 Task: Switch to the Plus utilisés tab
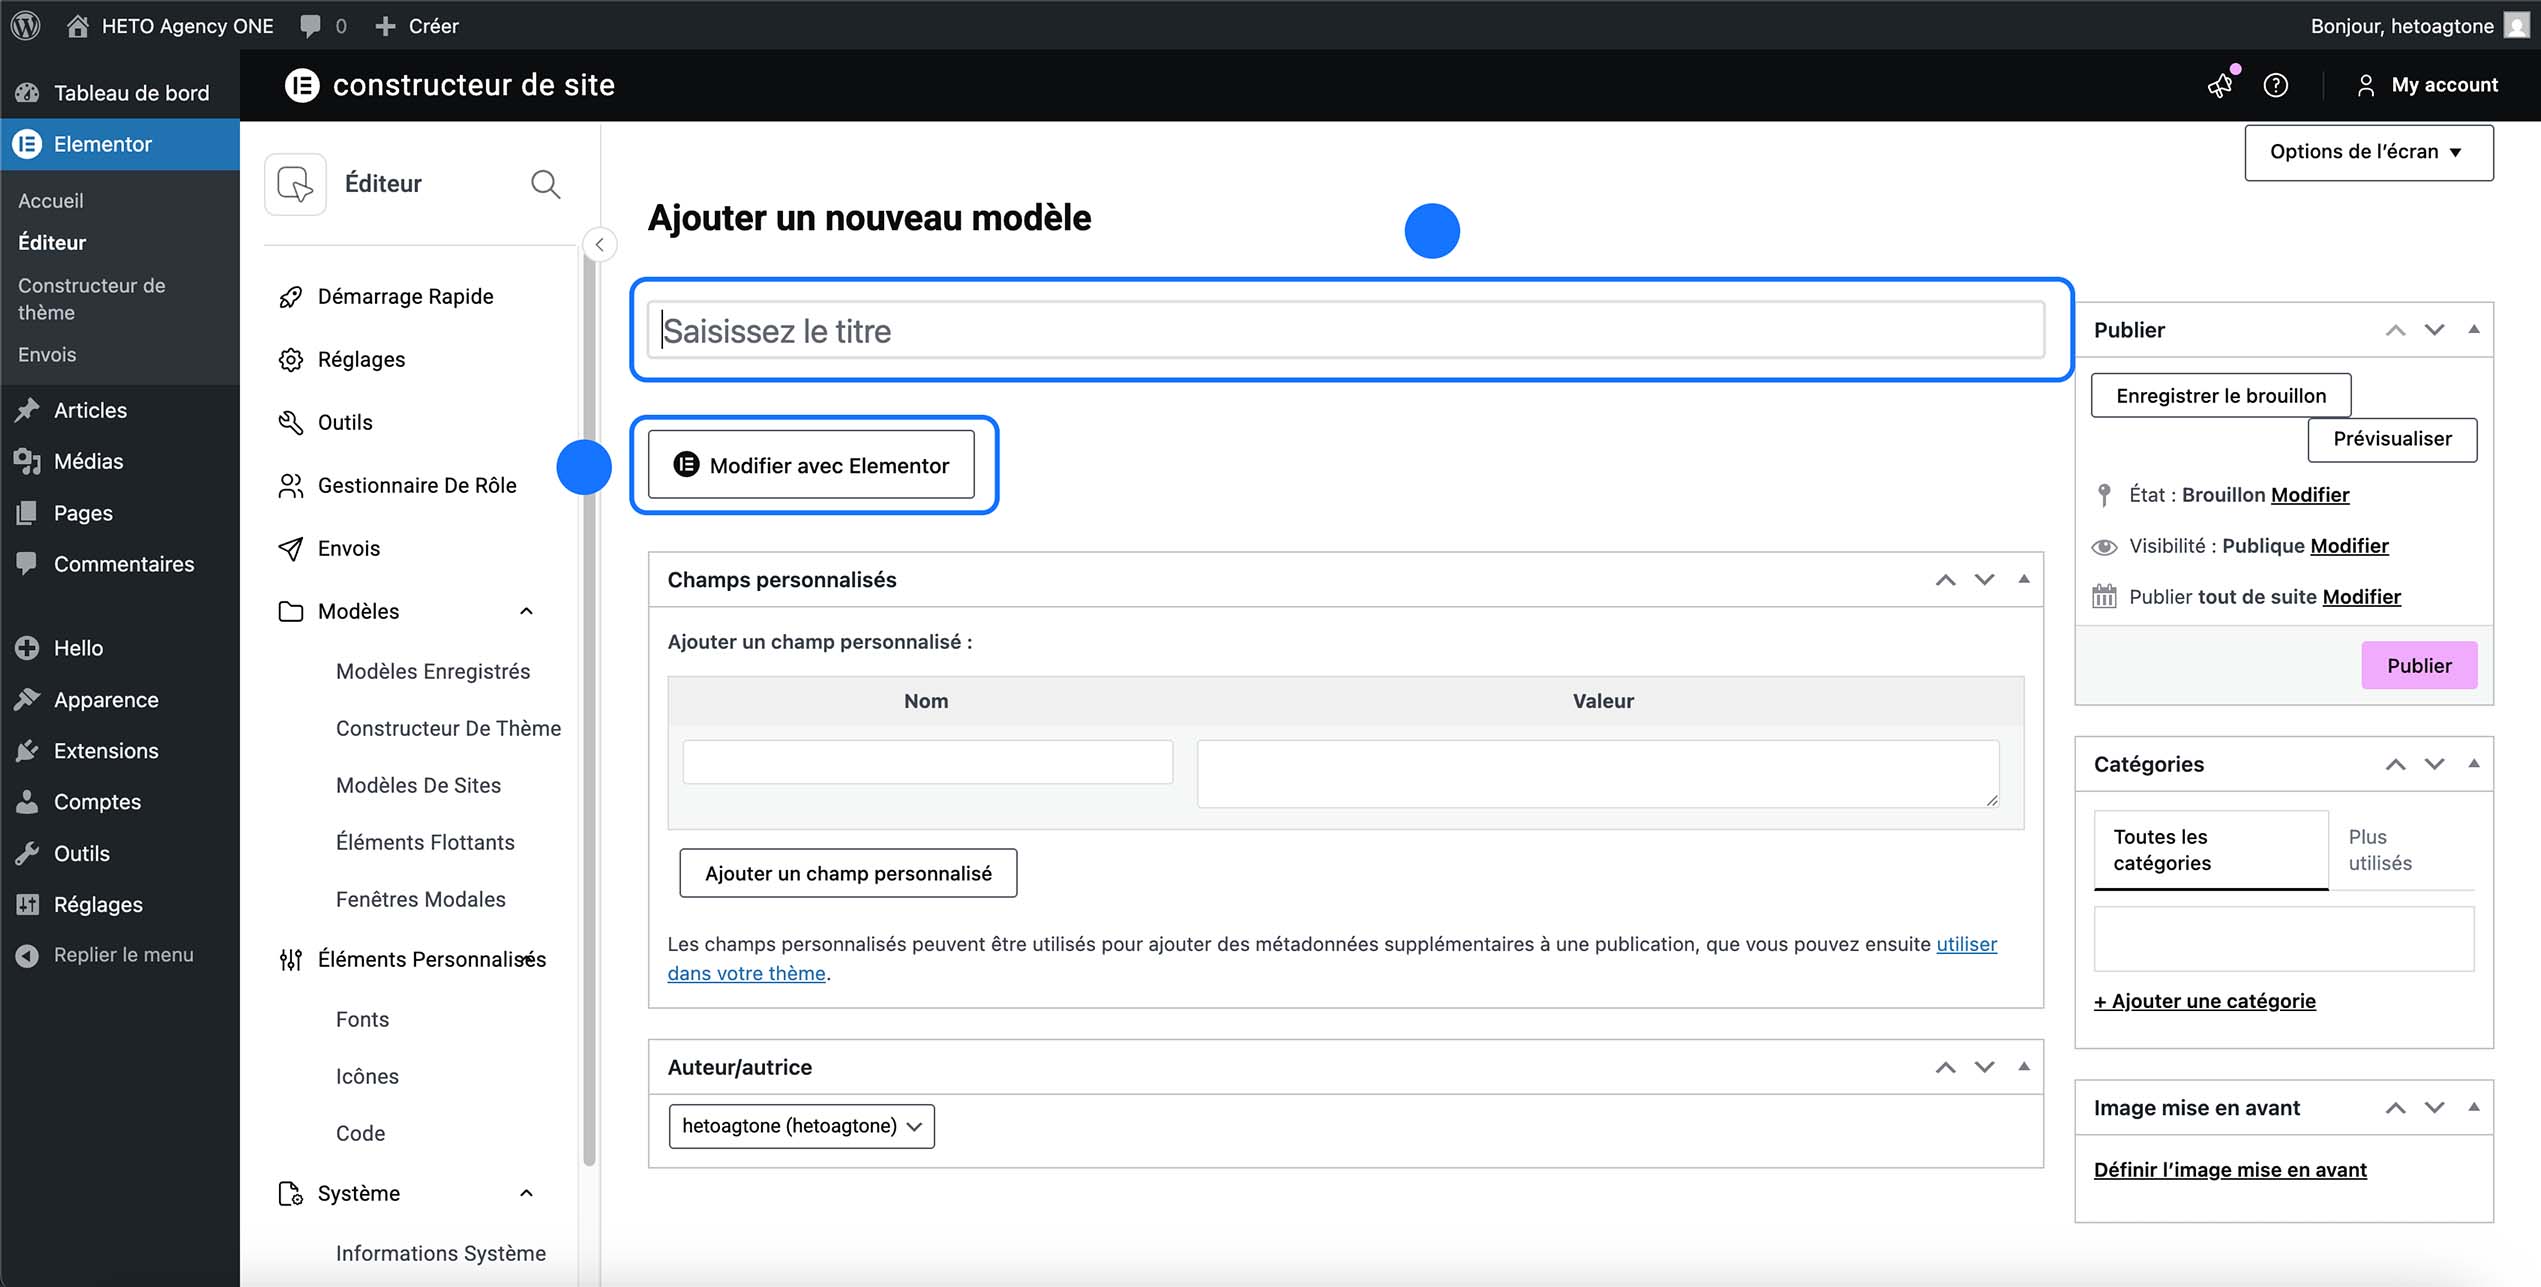[x=2377, y=849]
